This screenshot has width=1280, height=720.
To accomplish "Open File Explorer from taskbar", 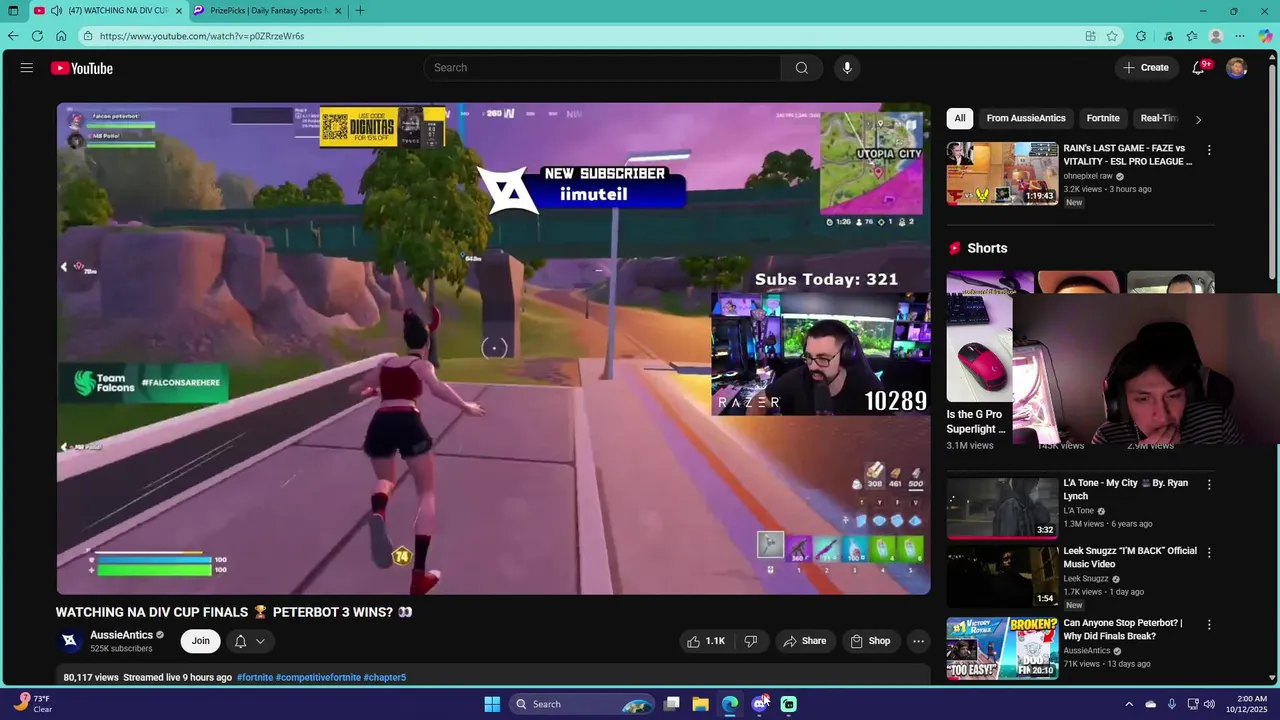I will [701, 704].
